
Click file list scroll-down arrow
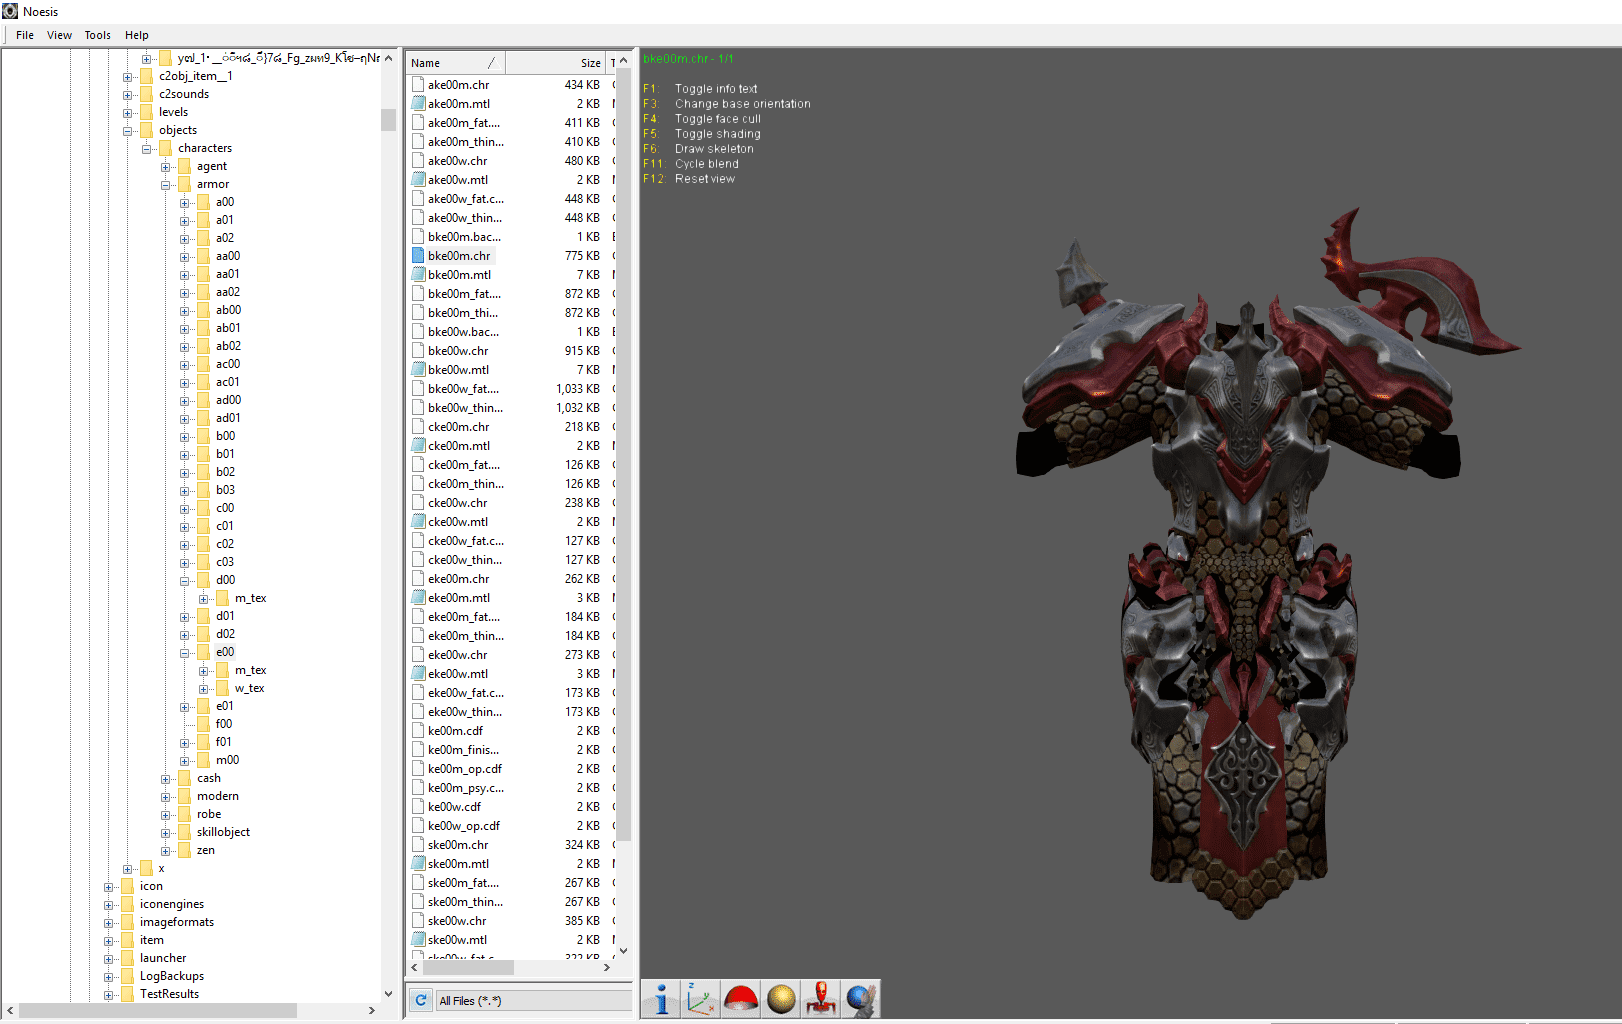click(623, 951)
